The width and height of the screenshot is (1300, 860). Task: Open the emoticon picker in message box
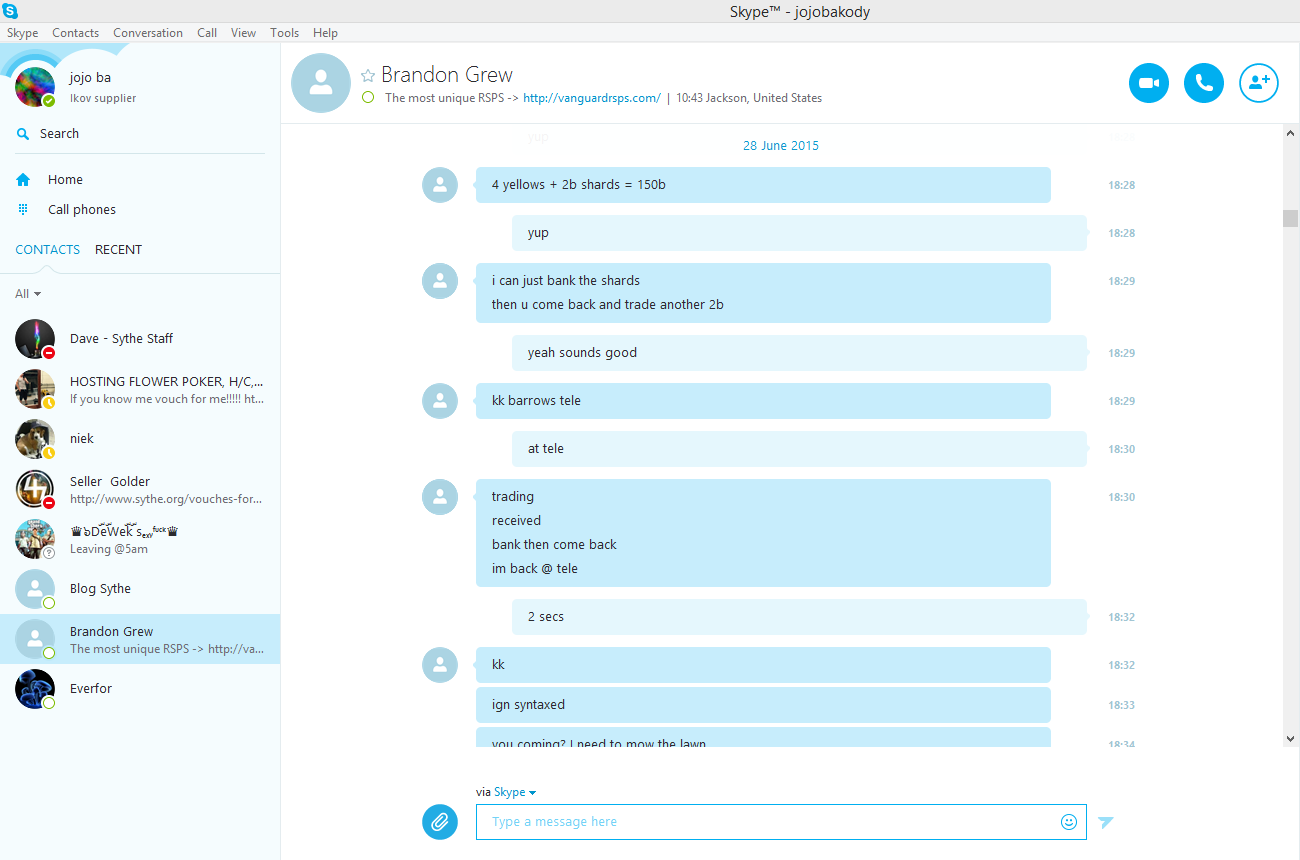1069,822
